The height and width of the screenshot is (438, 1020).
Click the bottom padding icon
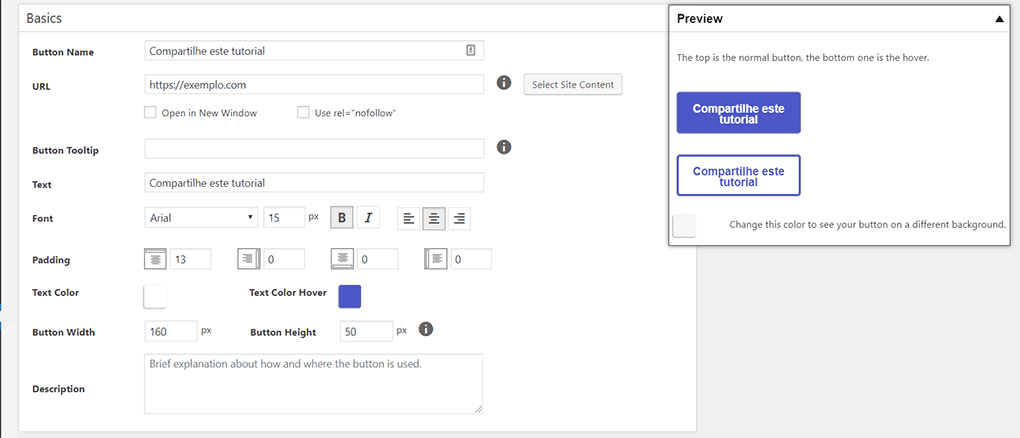point(342,258)
